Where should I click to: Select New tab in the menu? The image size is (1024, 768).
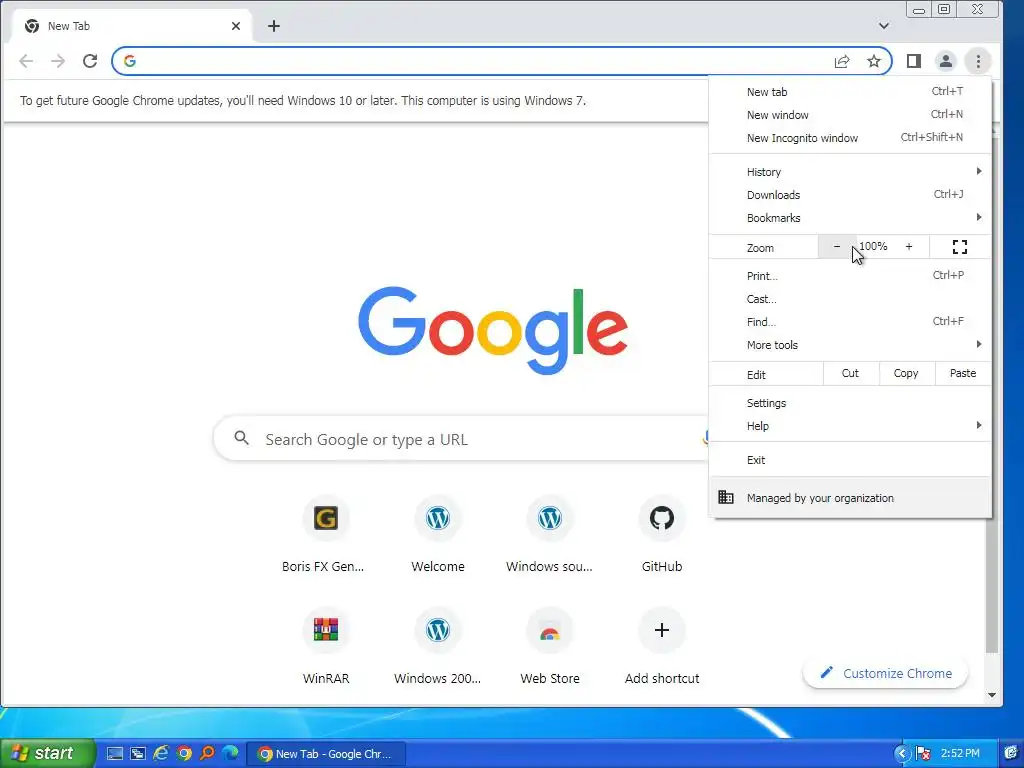click(850, 92)
